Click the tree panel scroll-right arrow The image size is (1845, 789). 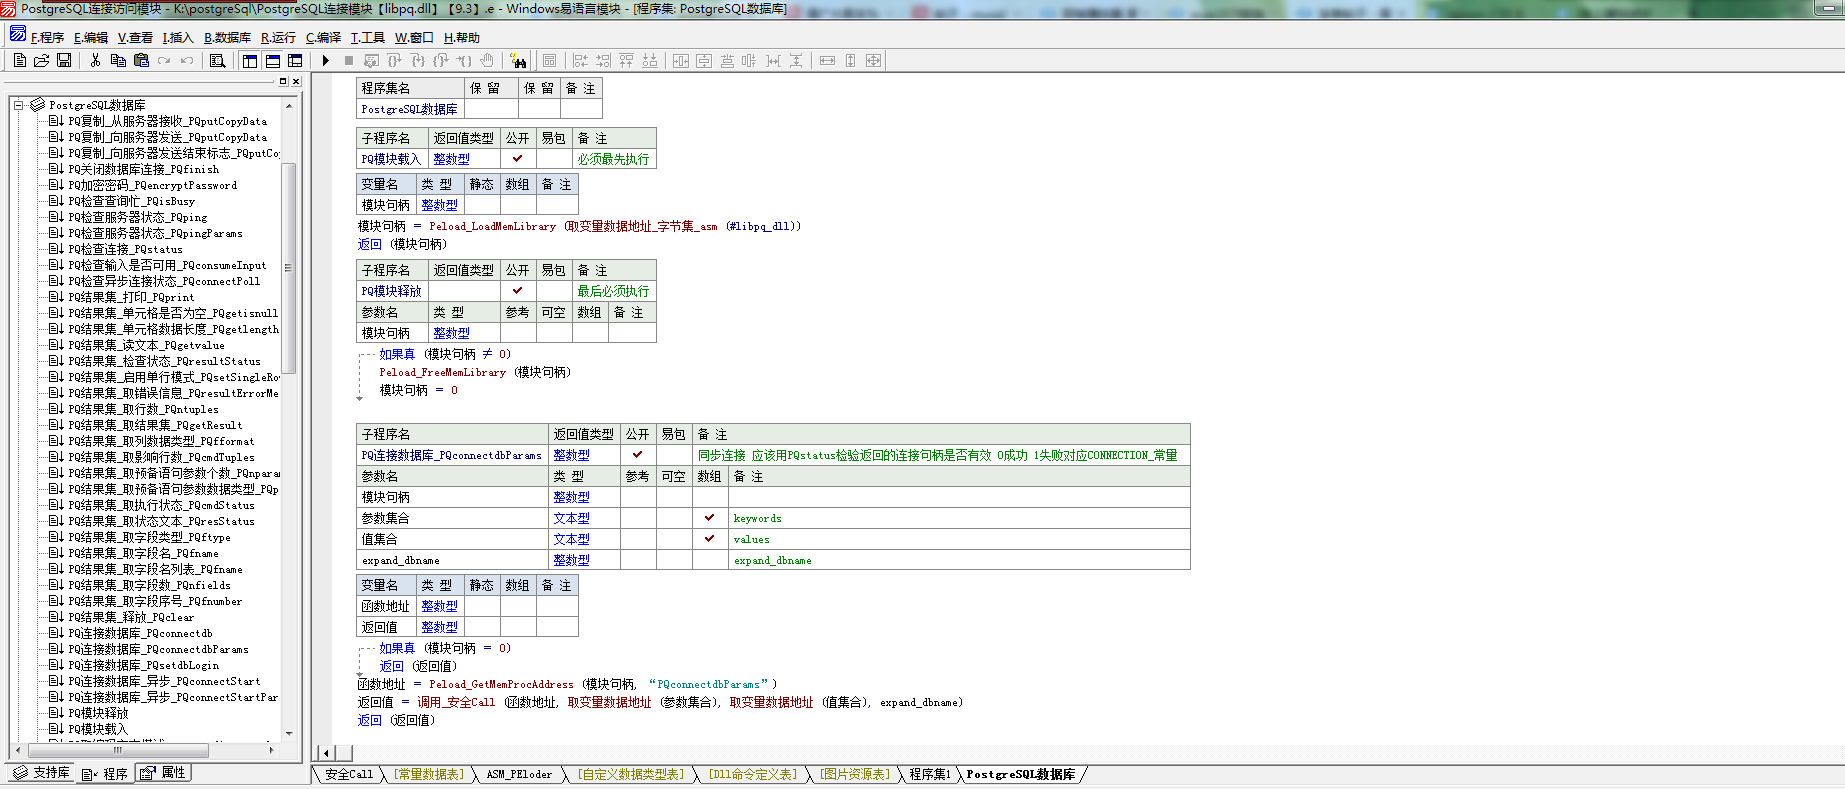coord(271,749)
